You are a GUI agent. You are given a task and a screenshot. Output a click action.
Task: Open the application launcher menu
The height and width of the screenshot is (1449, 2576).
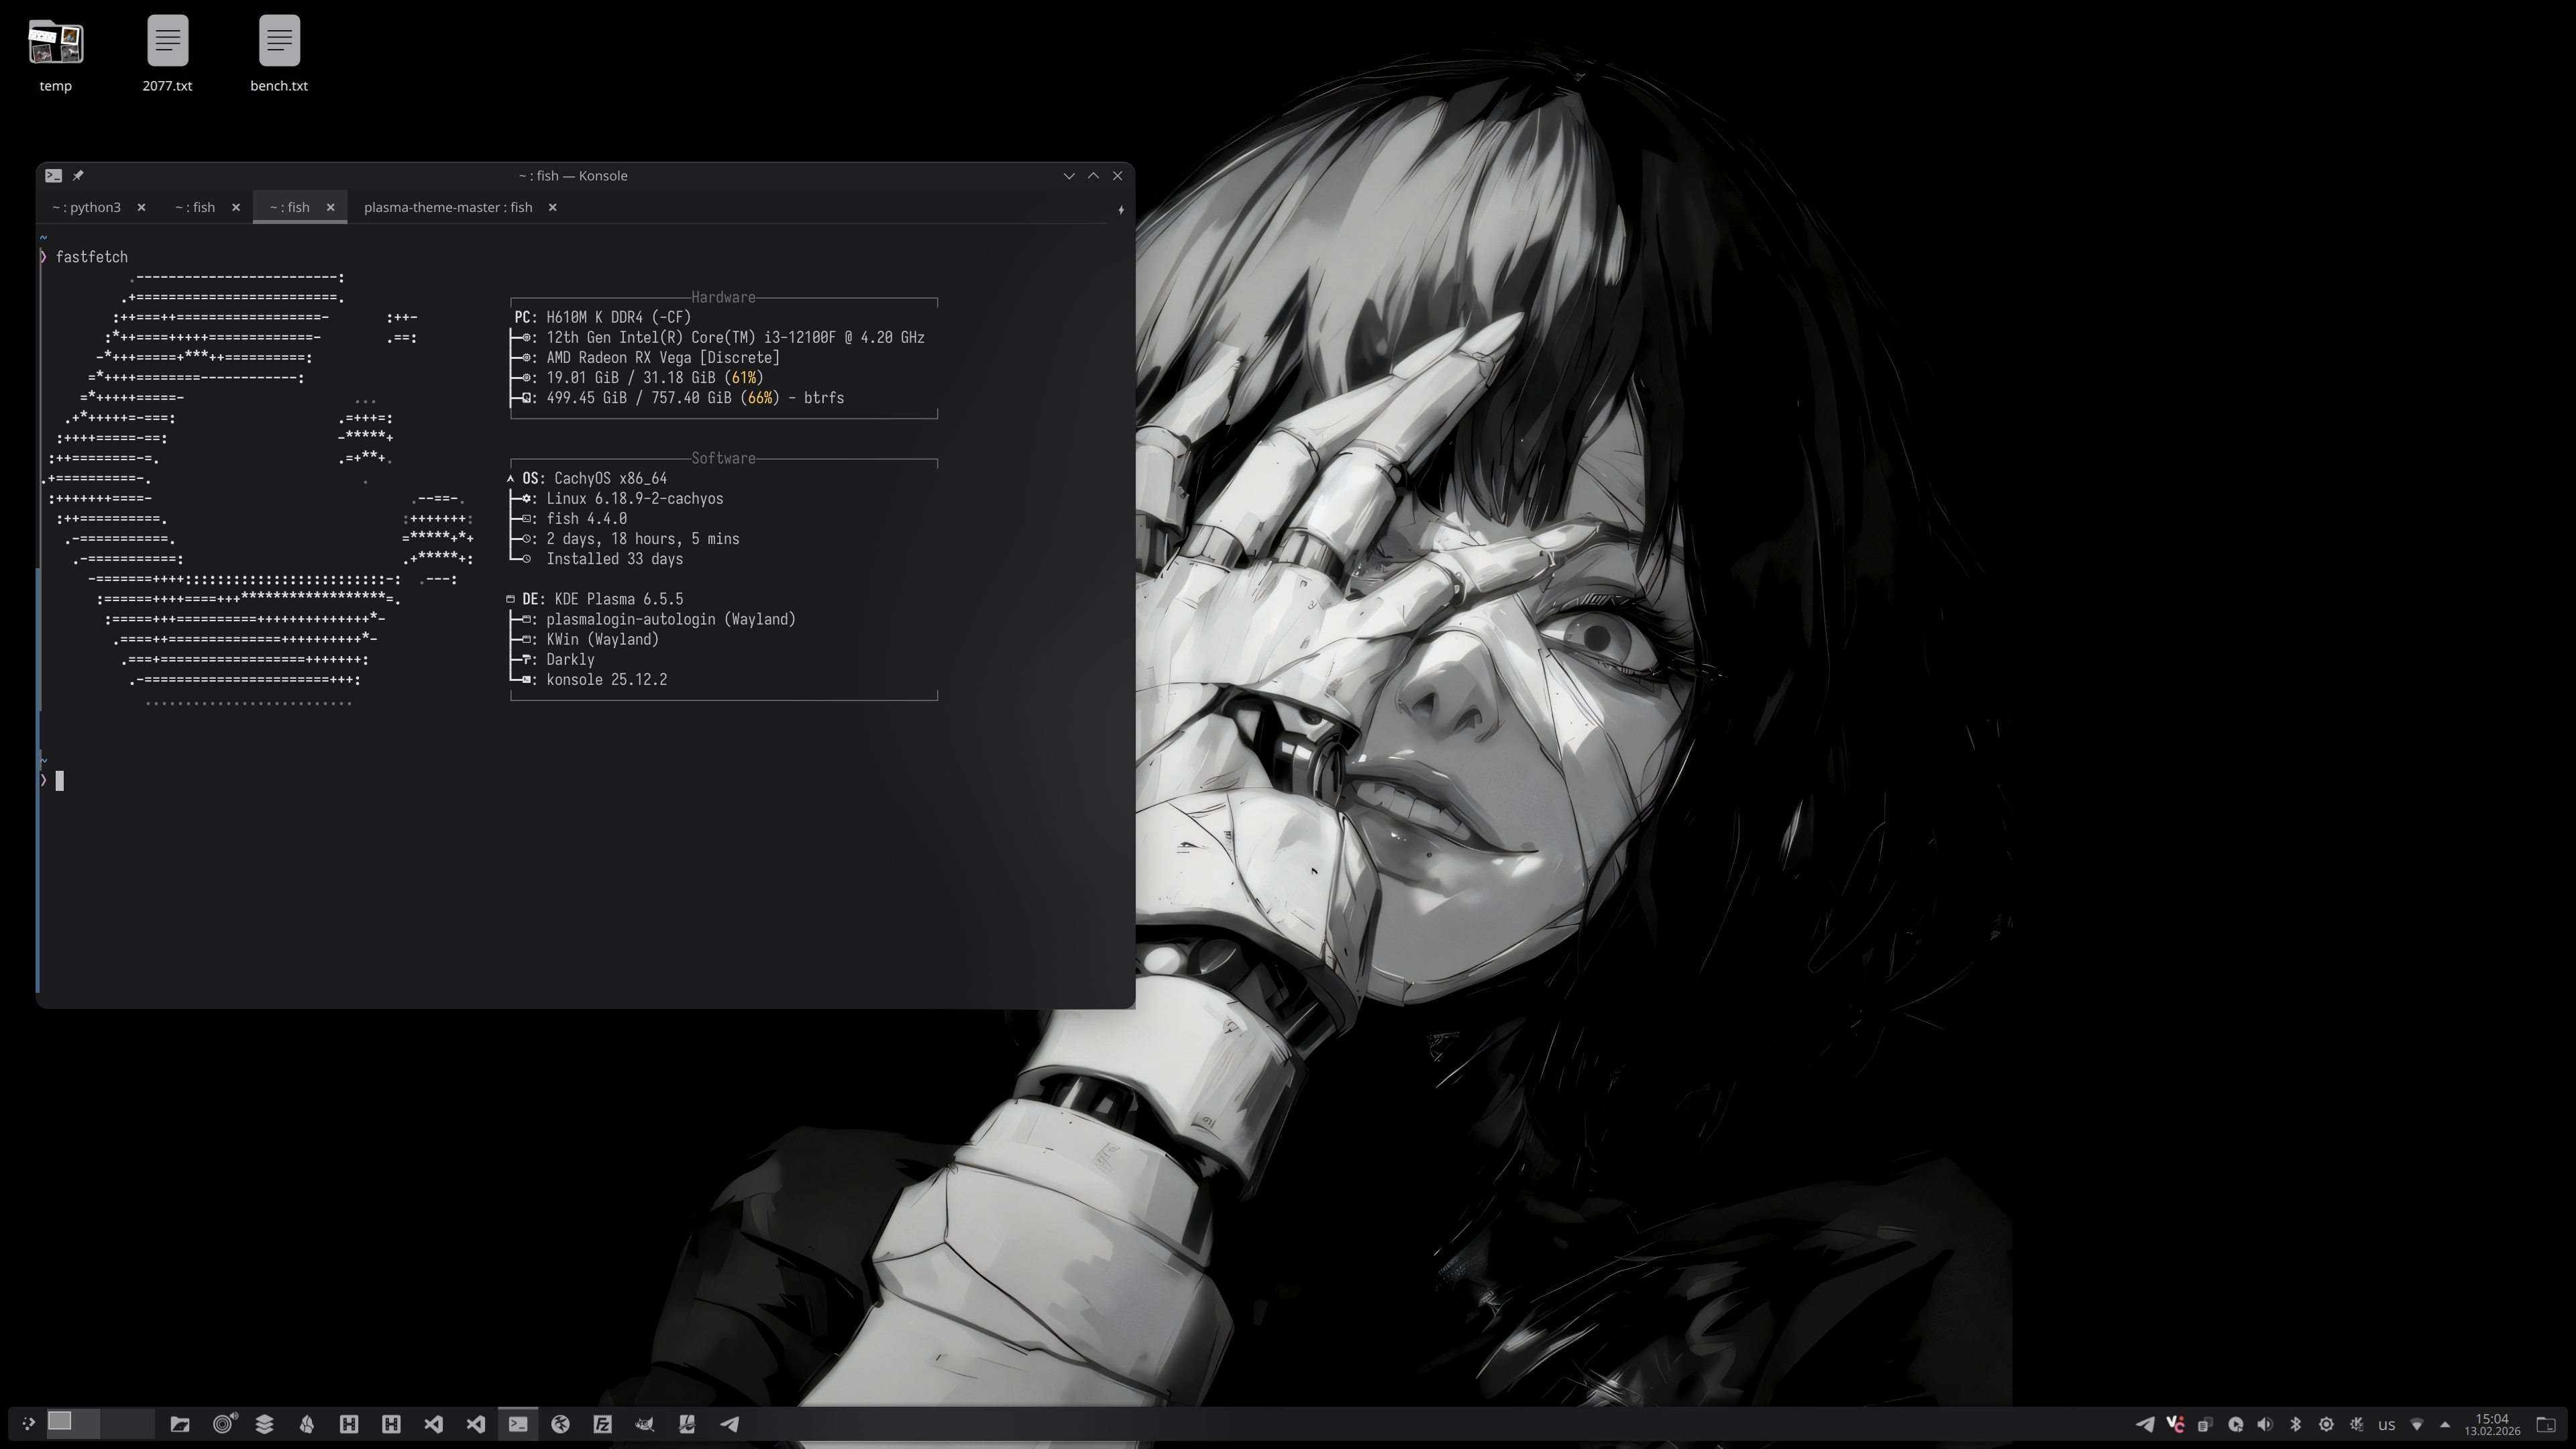(x=29, y=1424)
